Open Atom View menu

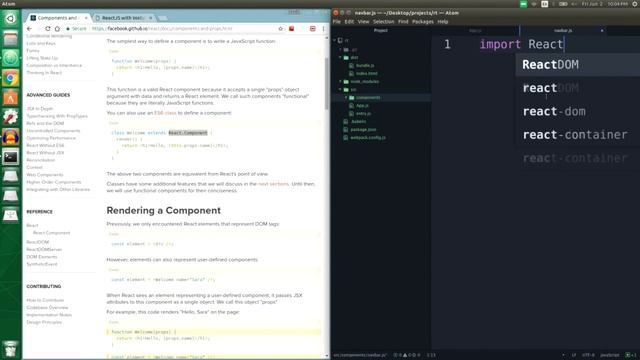coord(363,22)
